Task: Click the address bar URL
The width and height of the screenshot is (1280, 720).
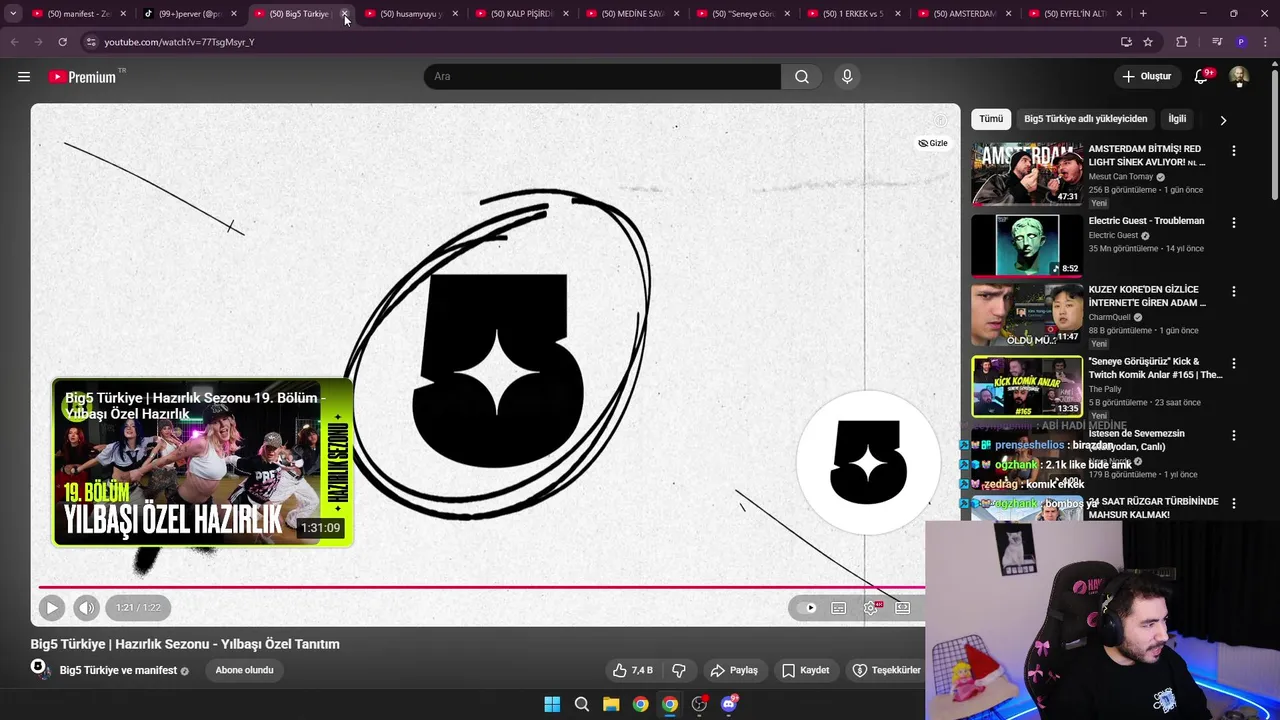Action: tap(179, 42)
